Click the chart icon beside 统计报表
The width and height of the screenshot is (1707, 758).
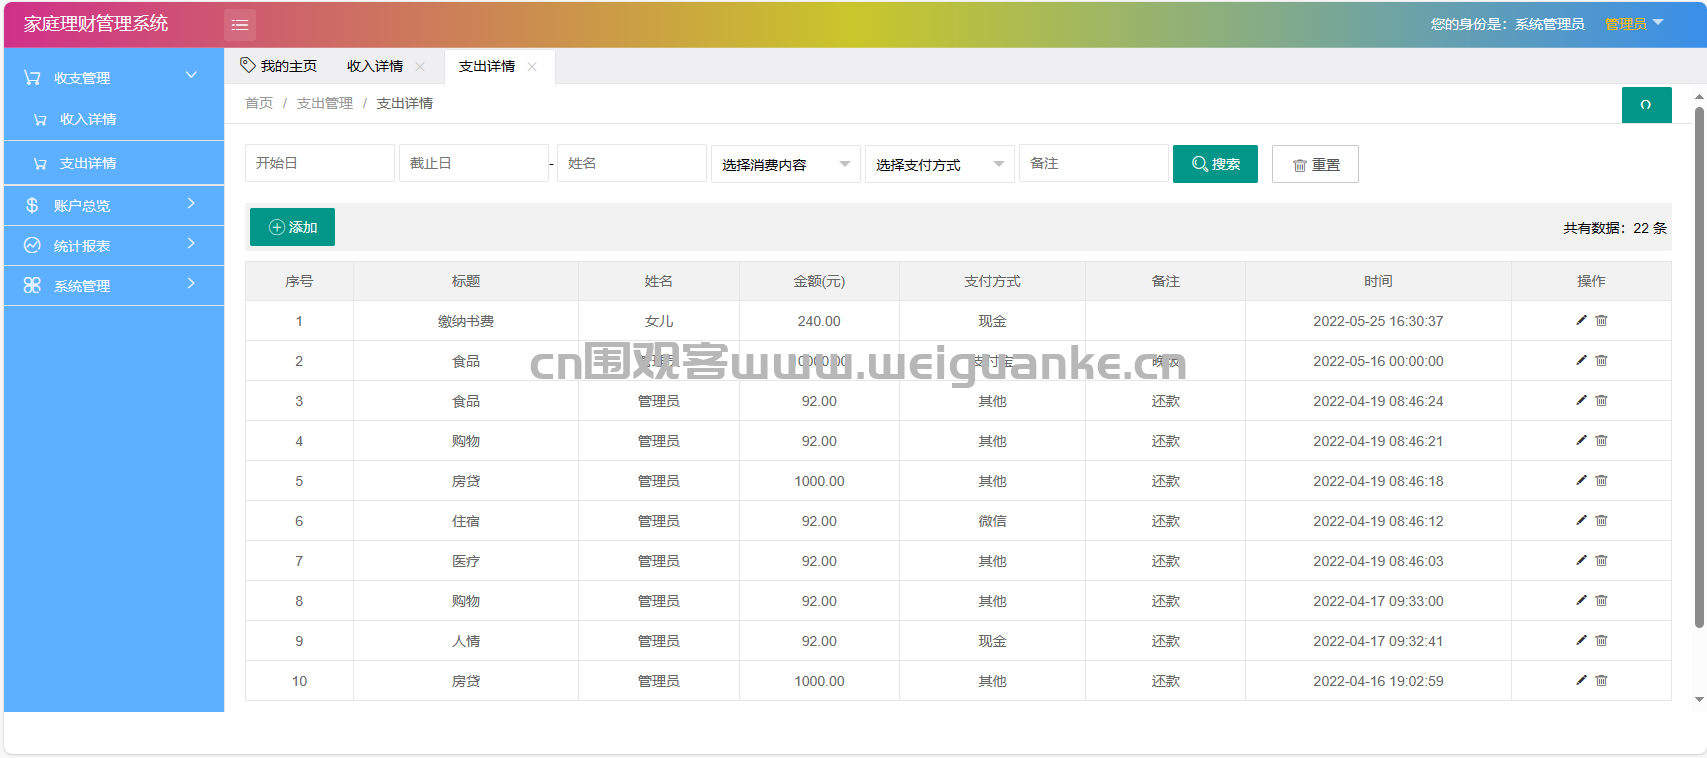pyautogui.click(x=32, y=245)
